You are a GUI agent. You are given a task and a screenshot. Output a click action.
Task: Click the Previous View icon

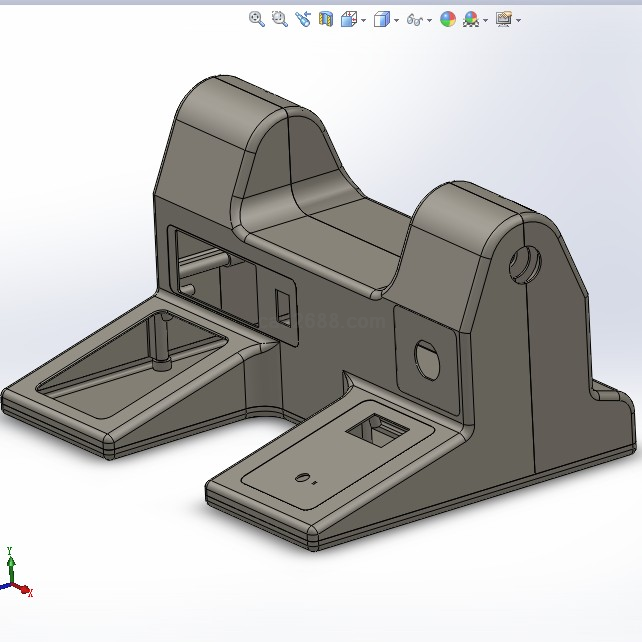tap(303, 19)
